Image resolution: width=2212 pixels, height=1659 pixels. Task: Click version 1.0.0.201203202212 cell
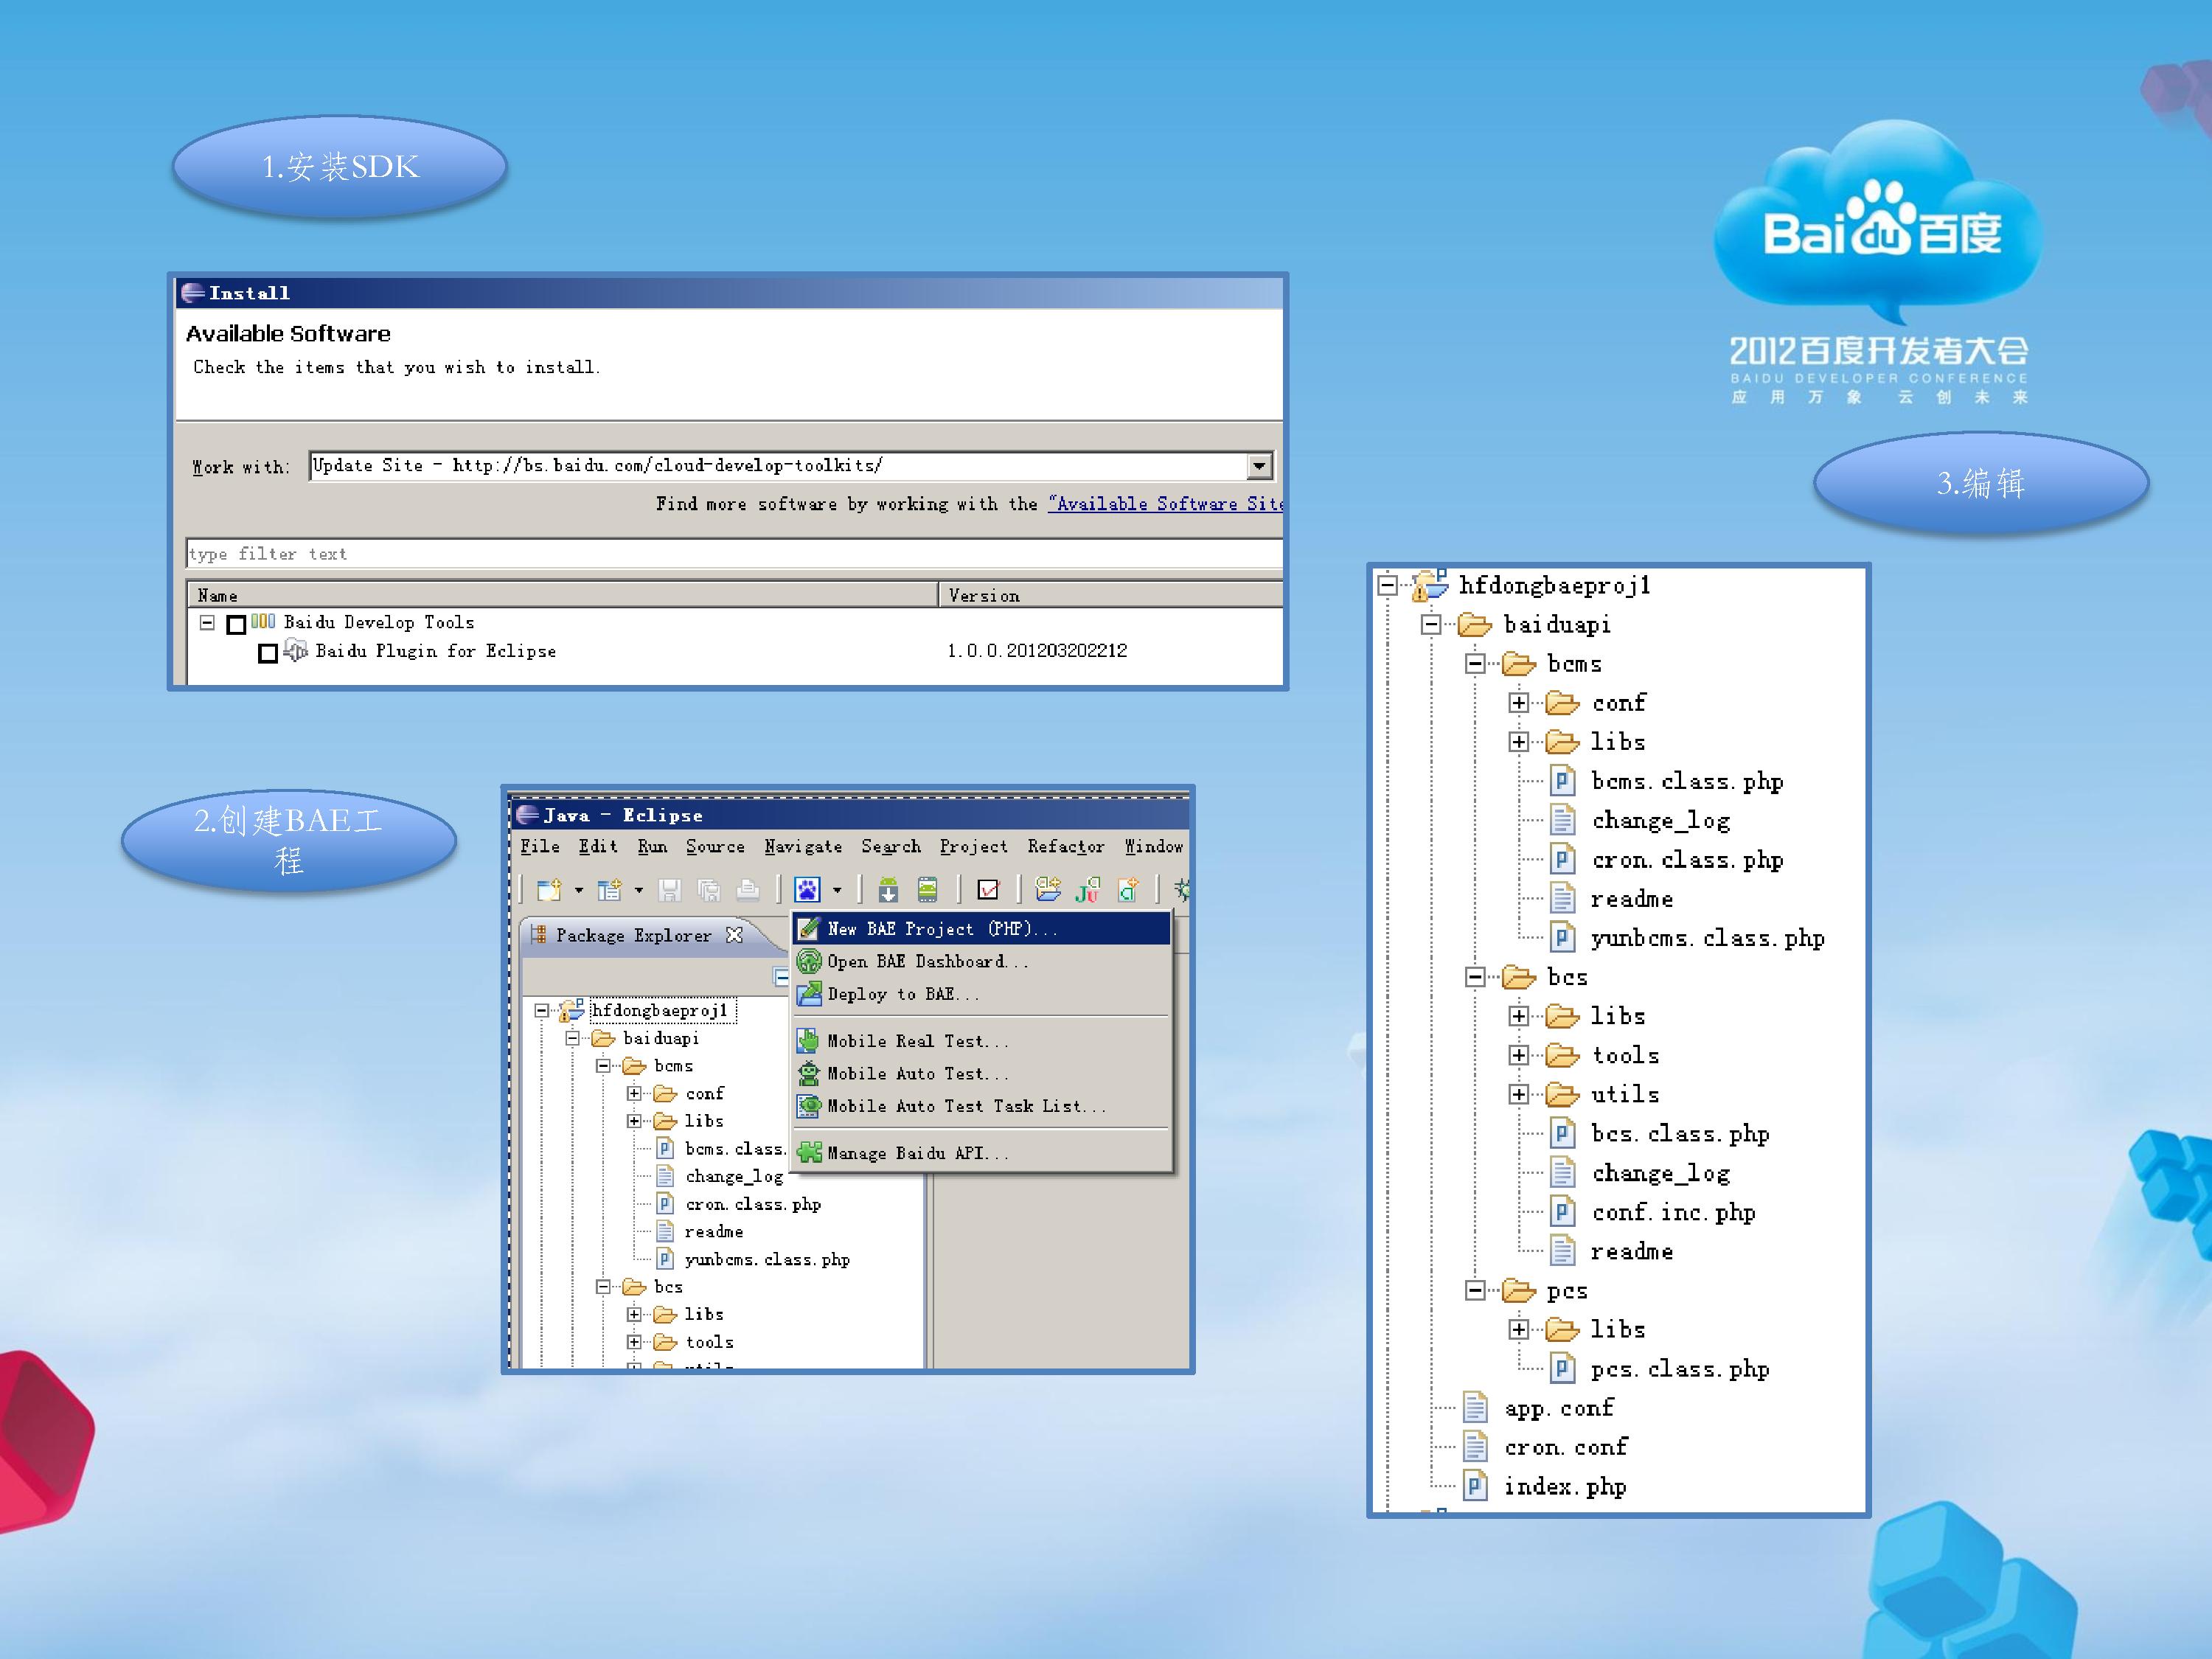coord(1037,650)
